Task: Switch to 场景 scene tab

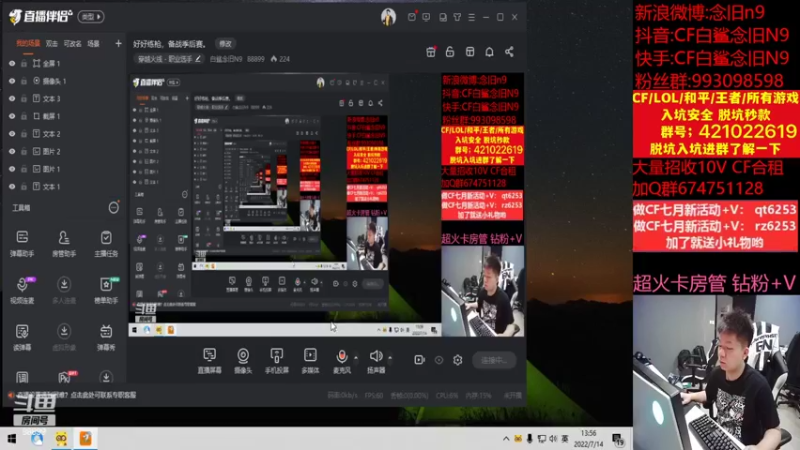Action: click(93, 44)
